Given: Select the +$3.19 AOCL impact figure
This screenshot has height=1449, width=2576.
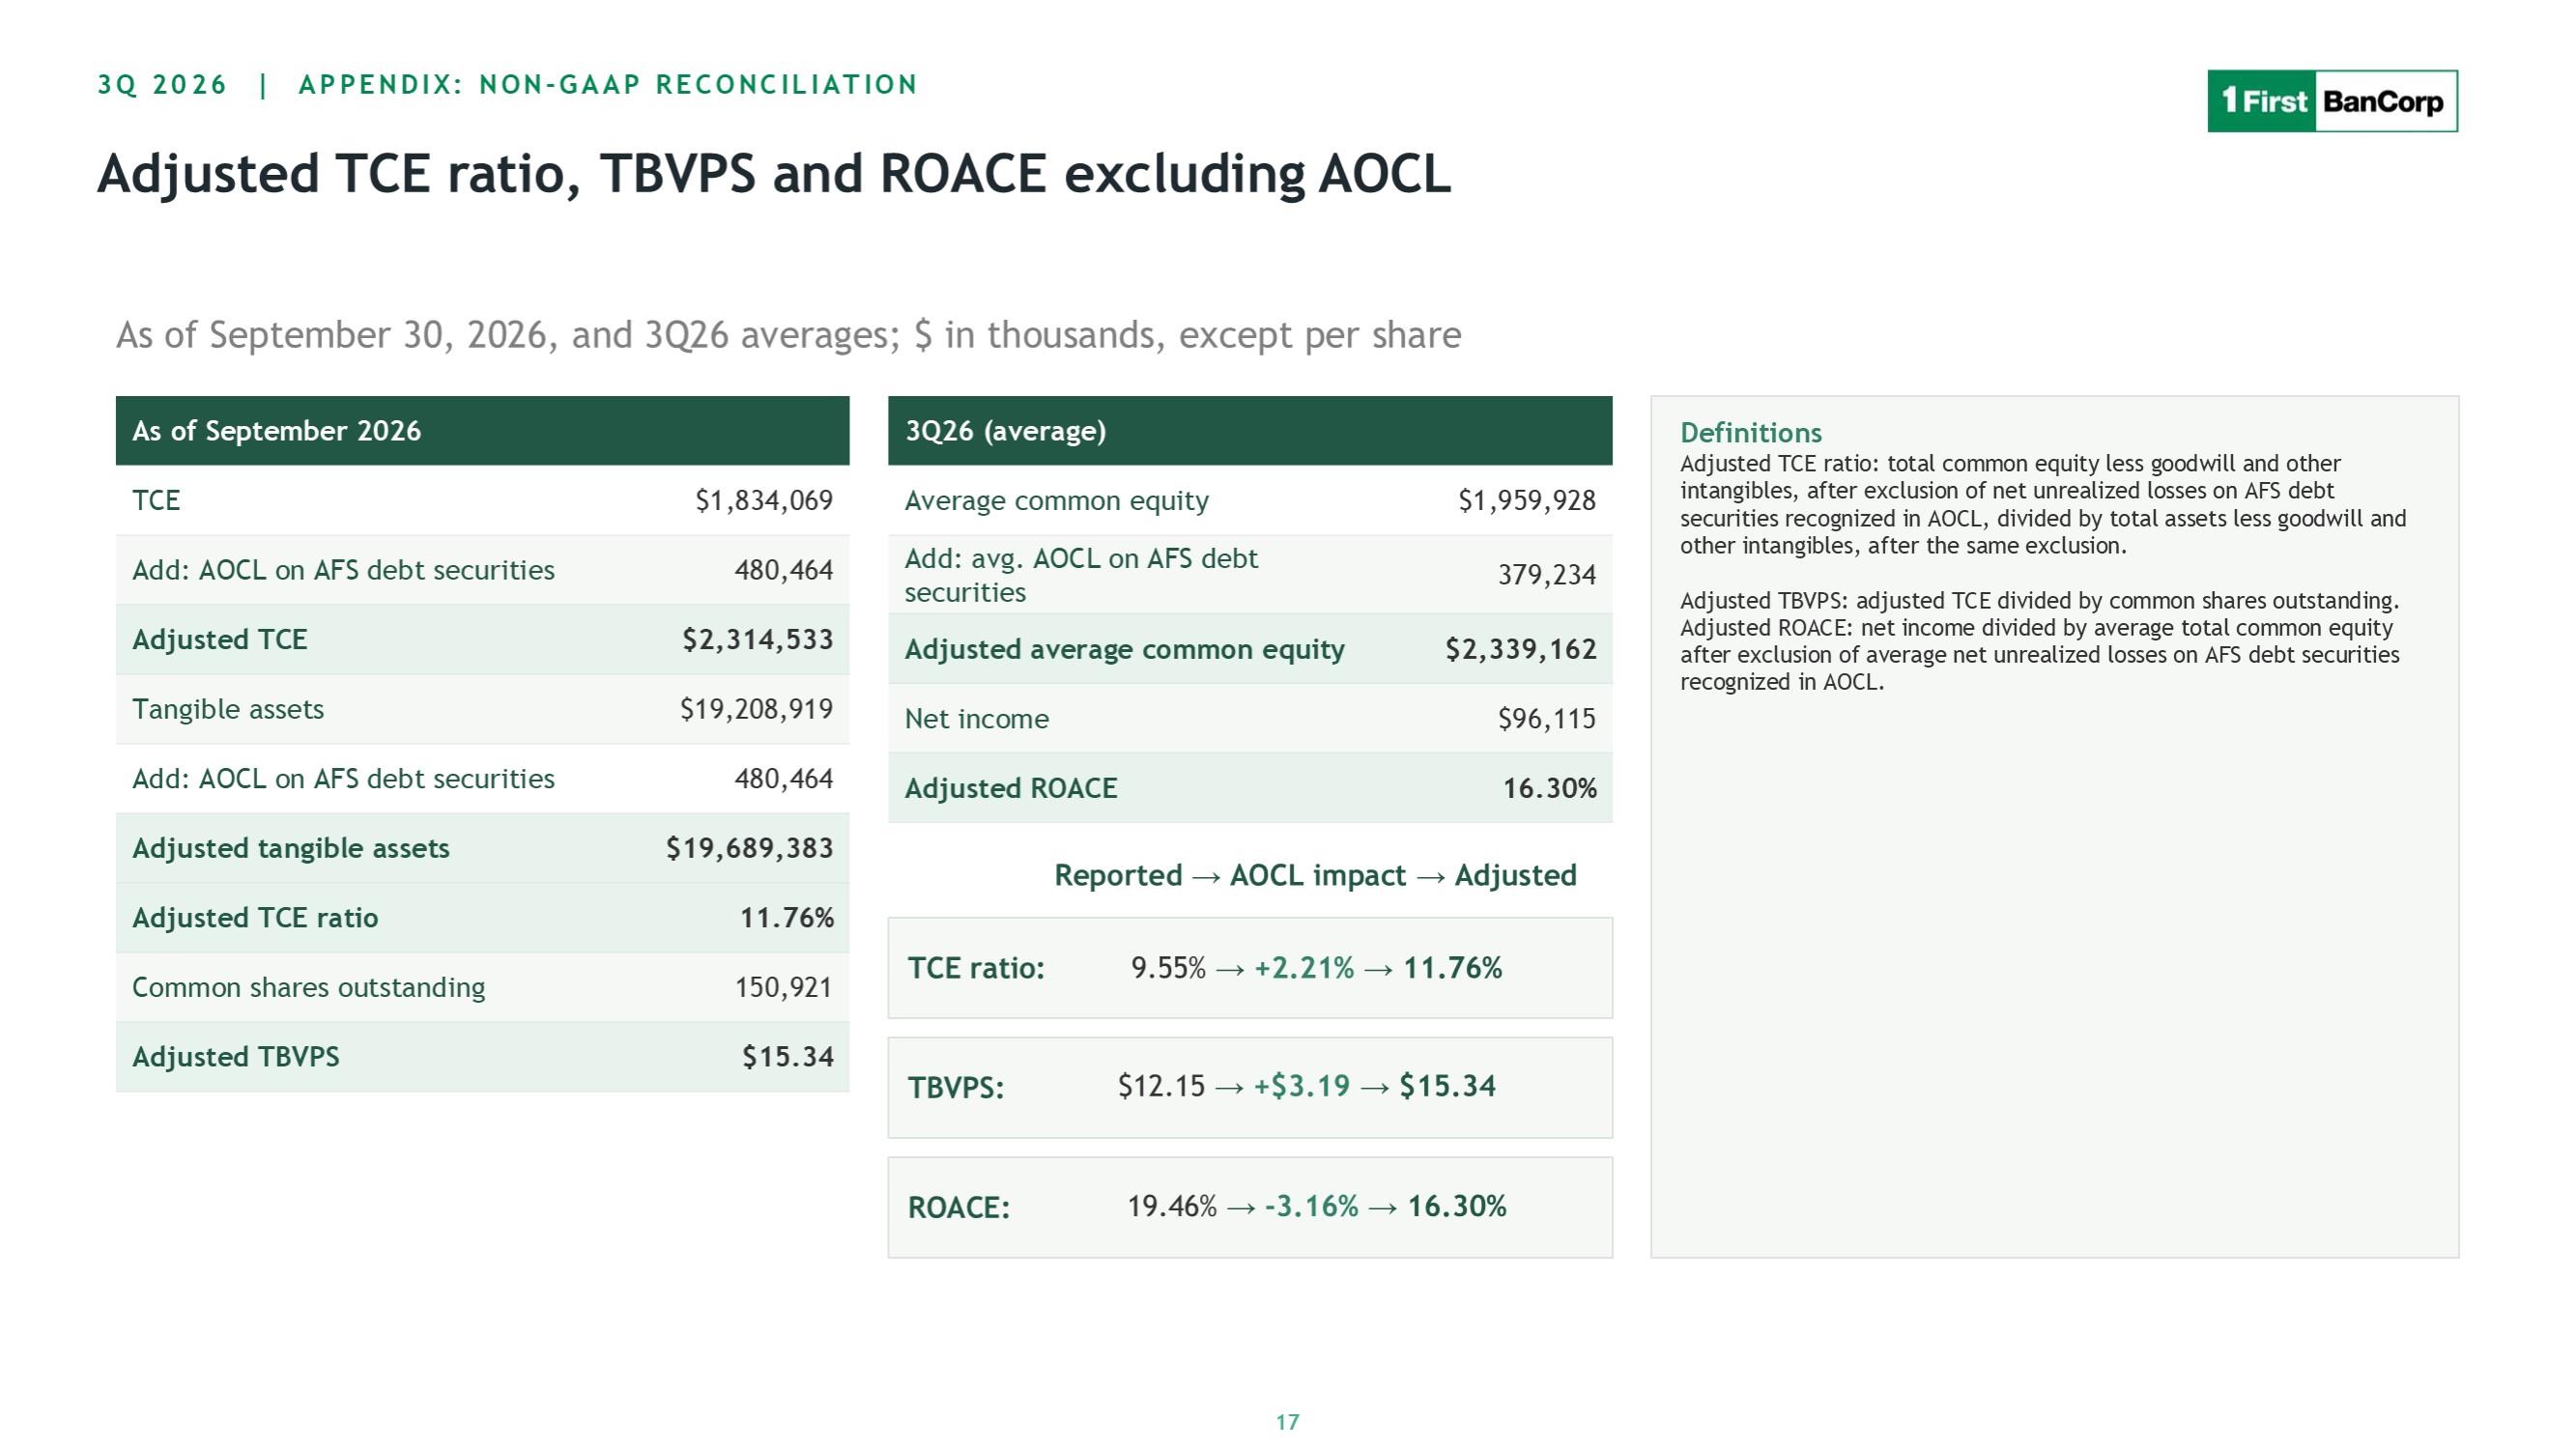Looking at the screenshot, I should (1302, 1086).
